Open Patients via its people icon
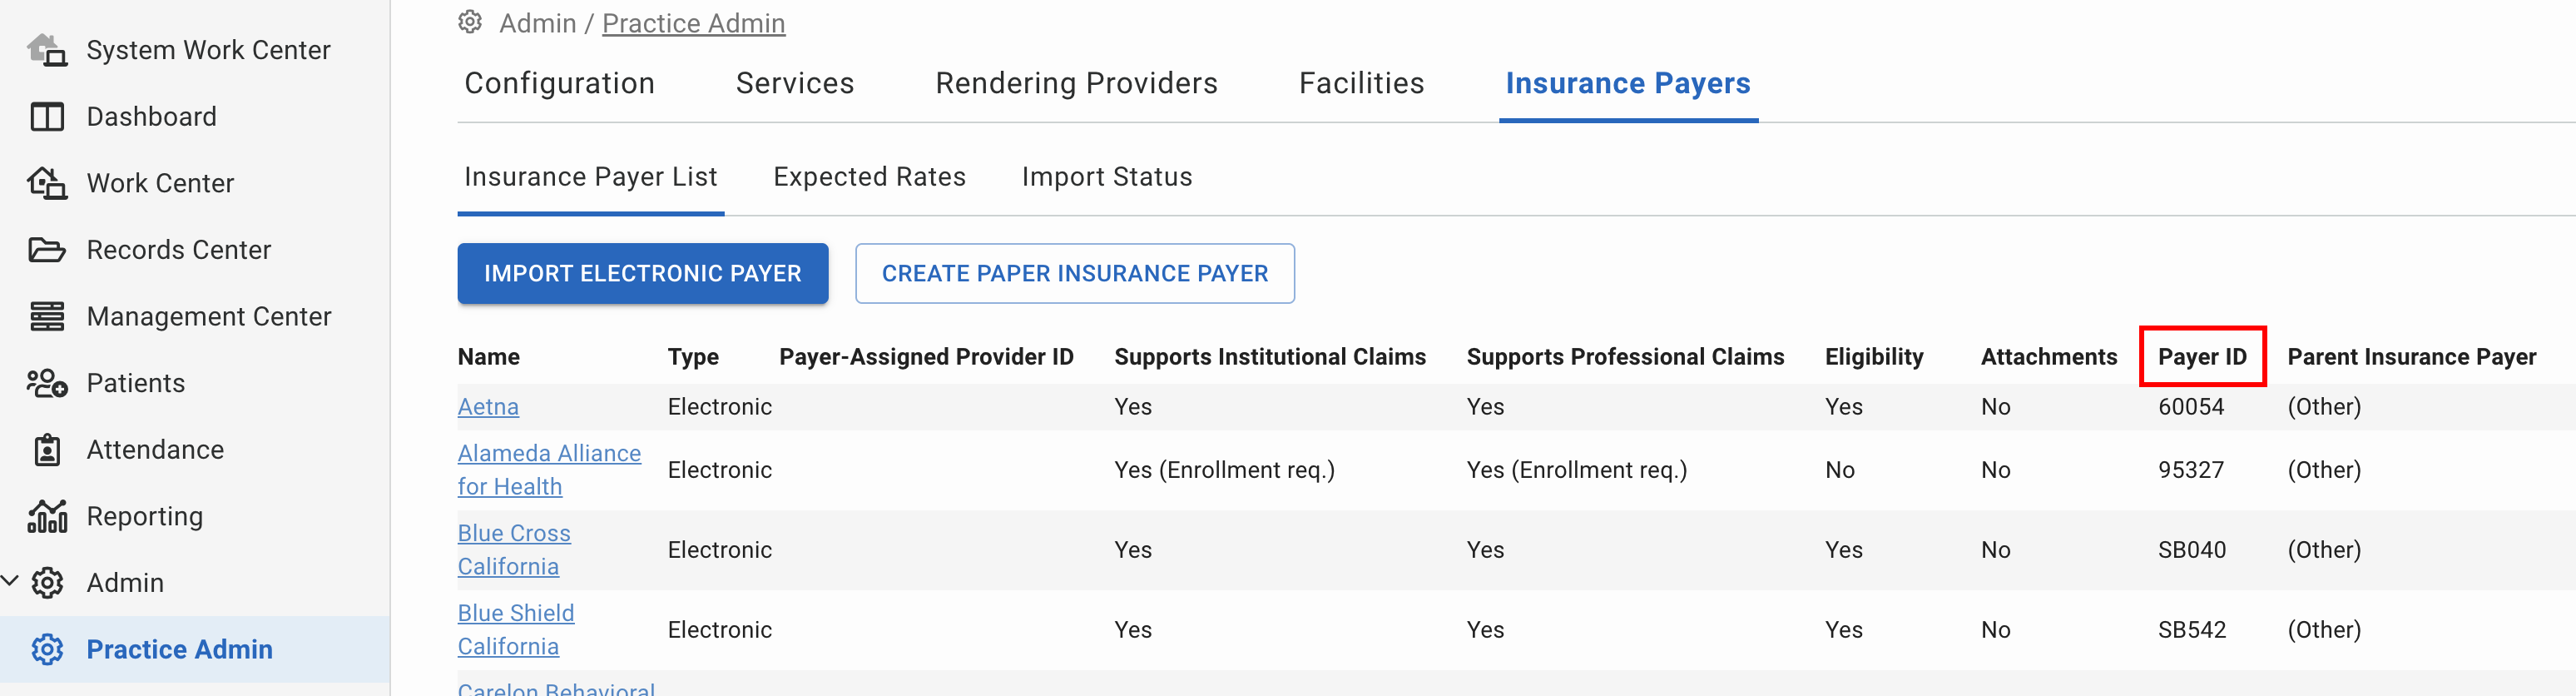This screenshot has height=696, width=2576. [47, 383]
